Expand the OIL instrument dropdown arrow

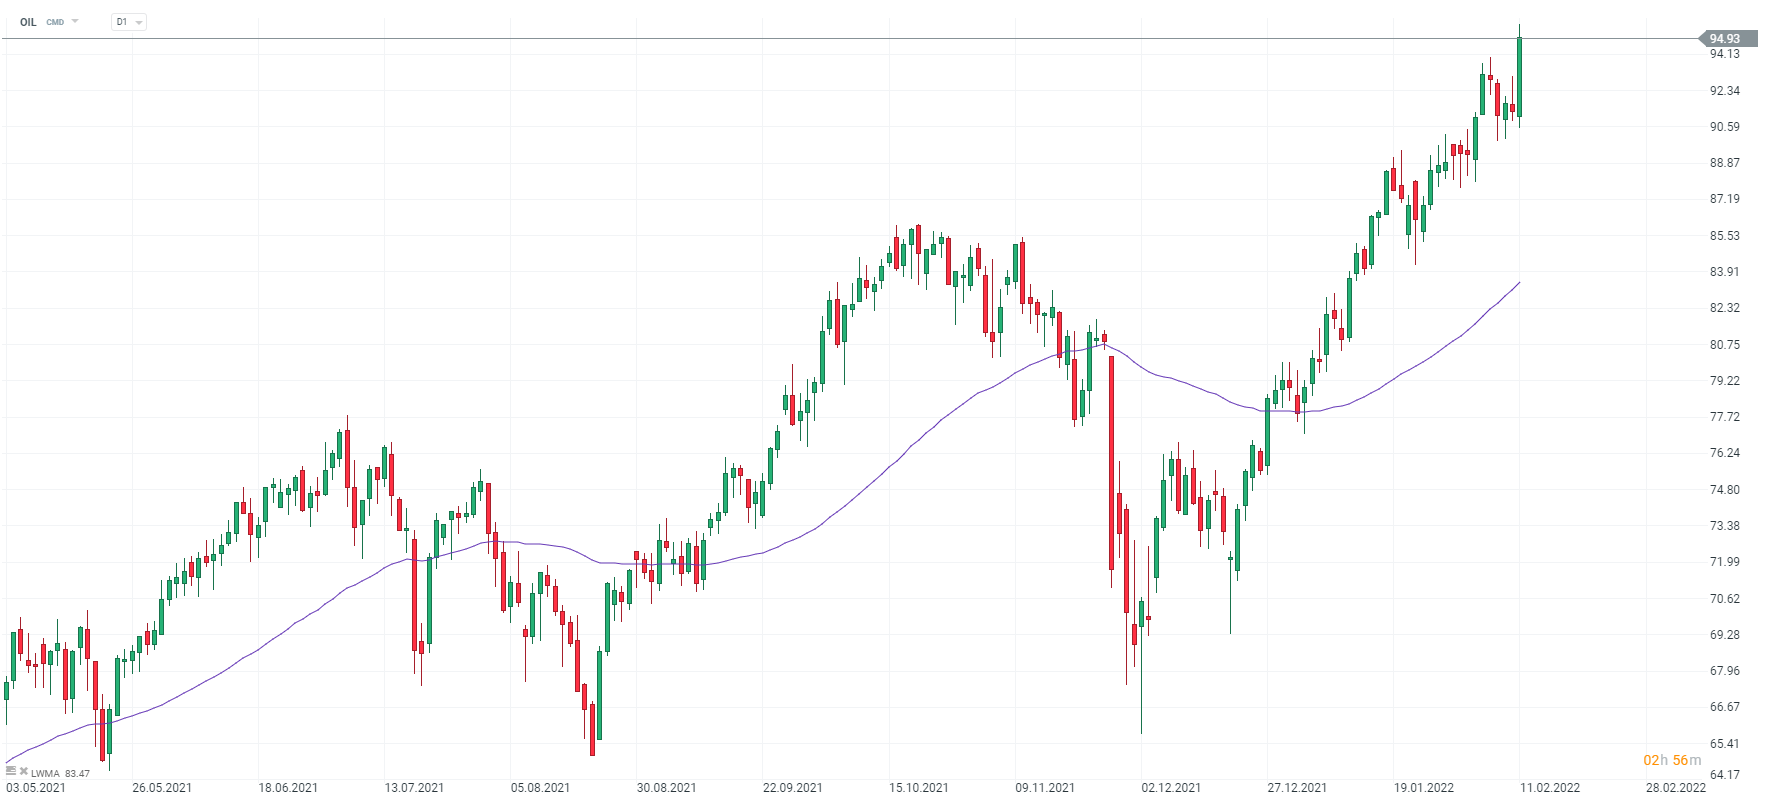(x=75, y=21)
